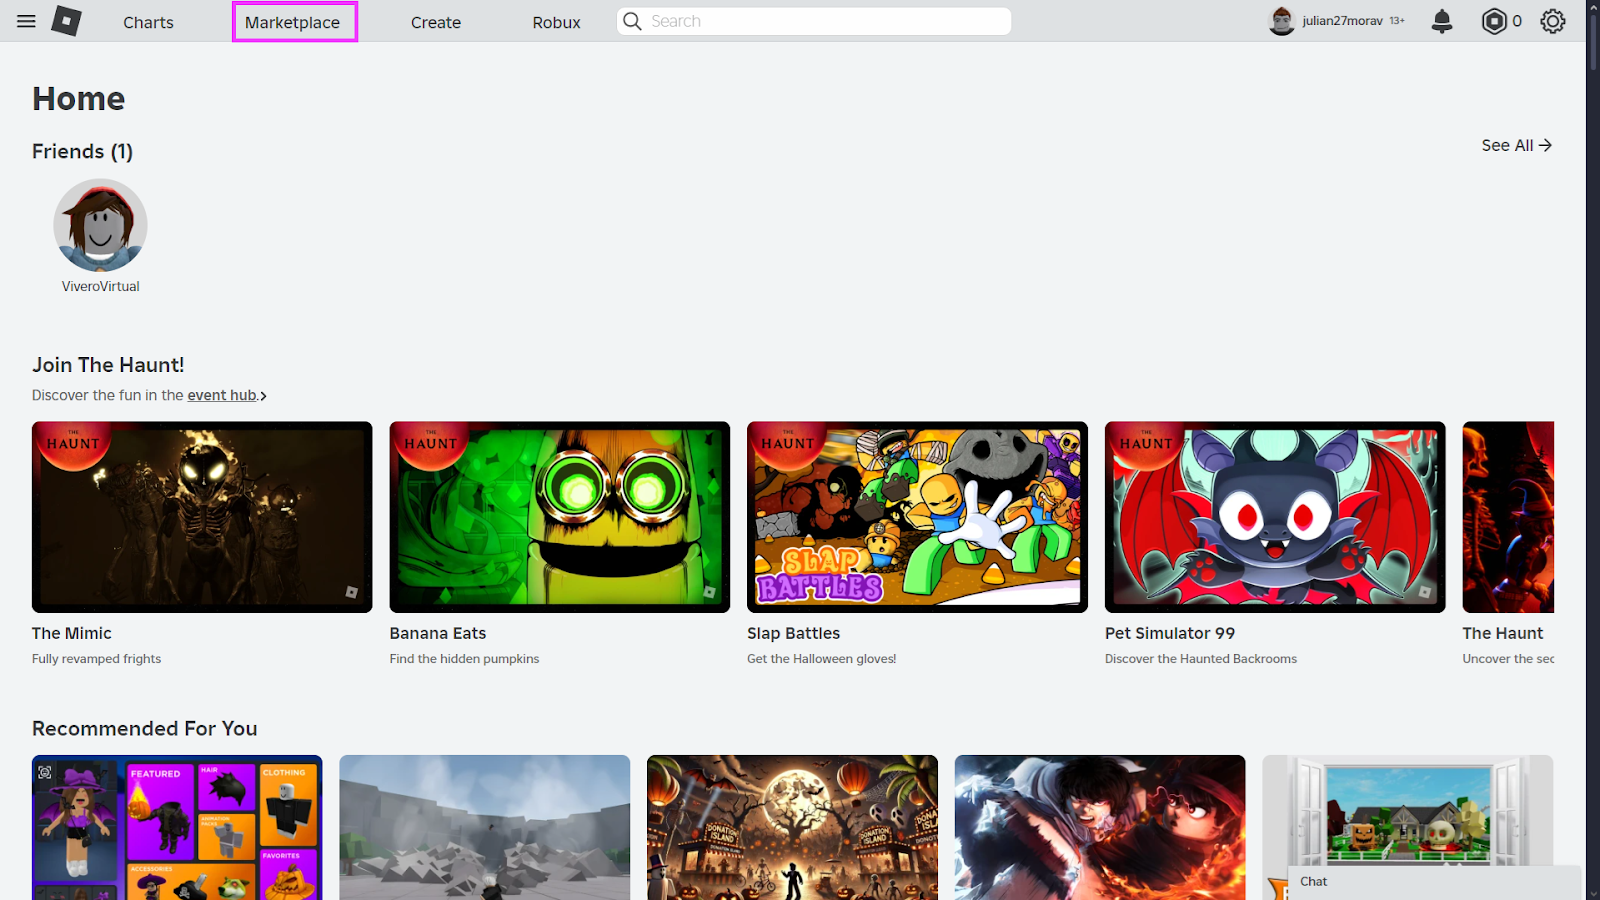Click the Friends (1) heading
The height and width of the screenshot is (900, 1600).
83,151
